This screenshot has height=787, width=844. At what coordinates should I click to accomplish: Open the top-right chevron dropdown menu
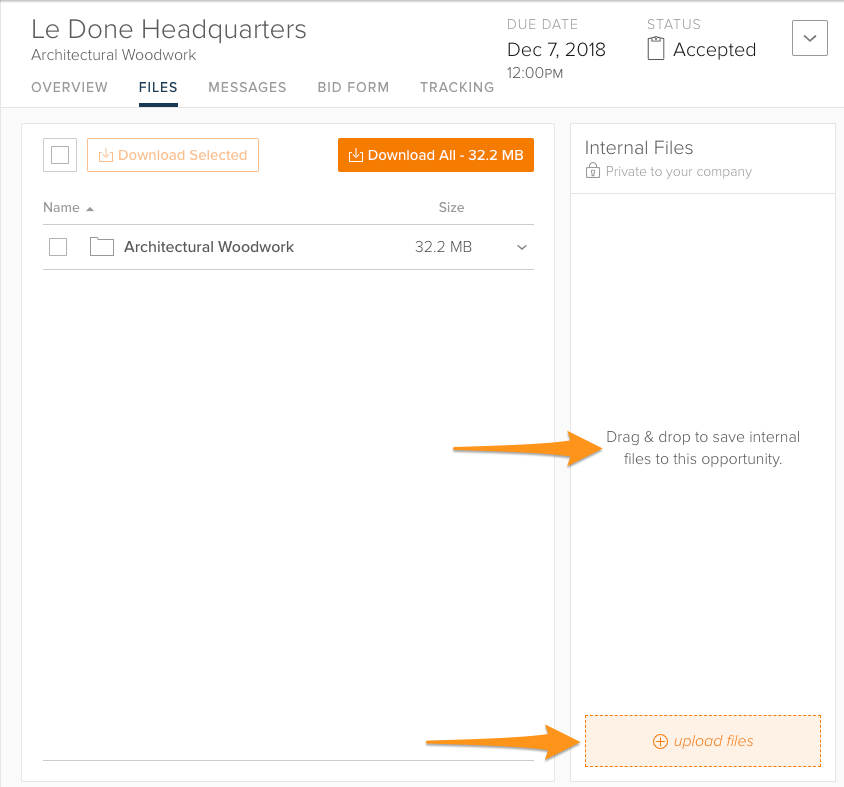[809, 39]
